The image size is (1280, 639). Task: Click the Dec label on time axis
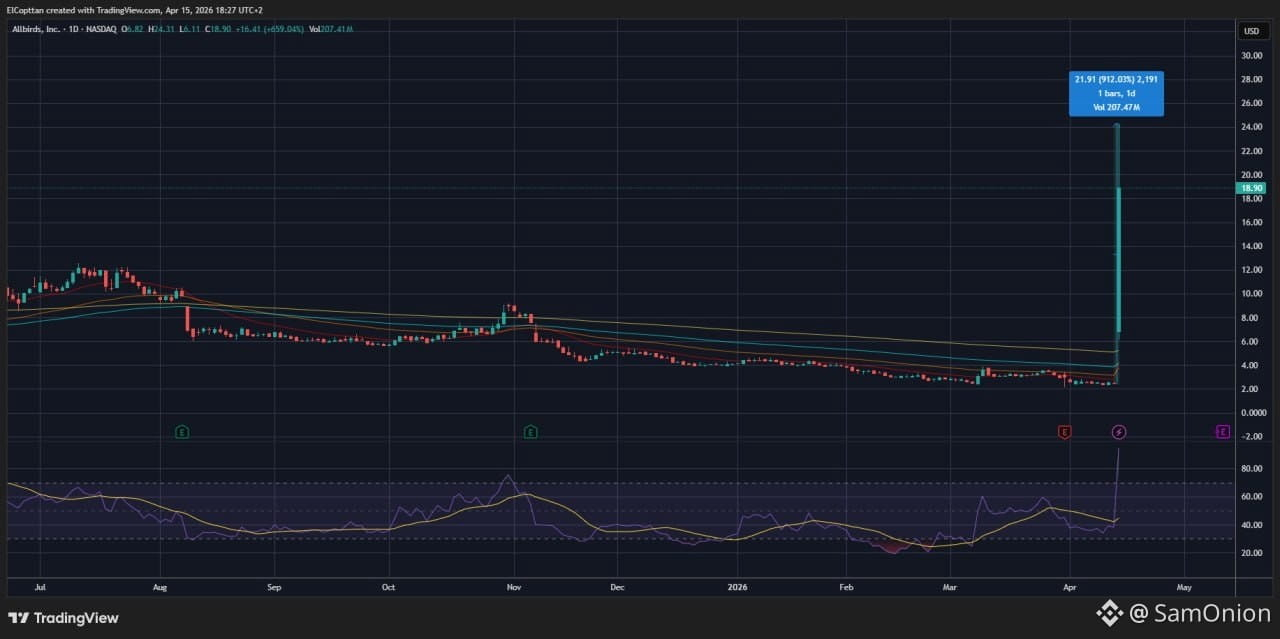coord(617,588)
